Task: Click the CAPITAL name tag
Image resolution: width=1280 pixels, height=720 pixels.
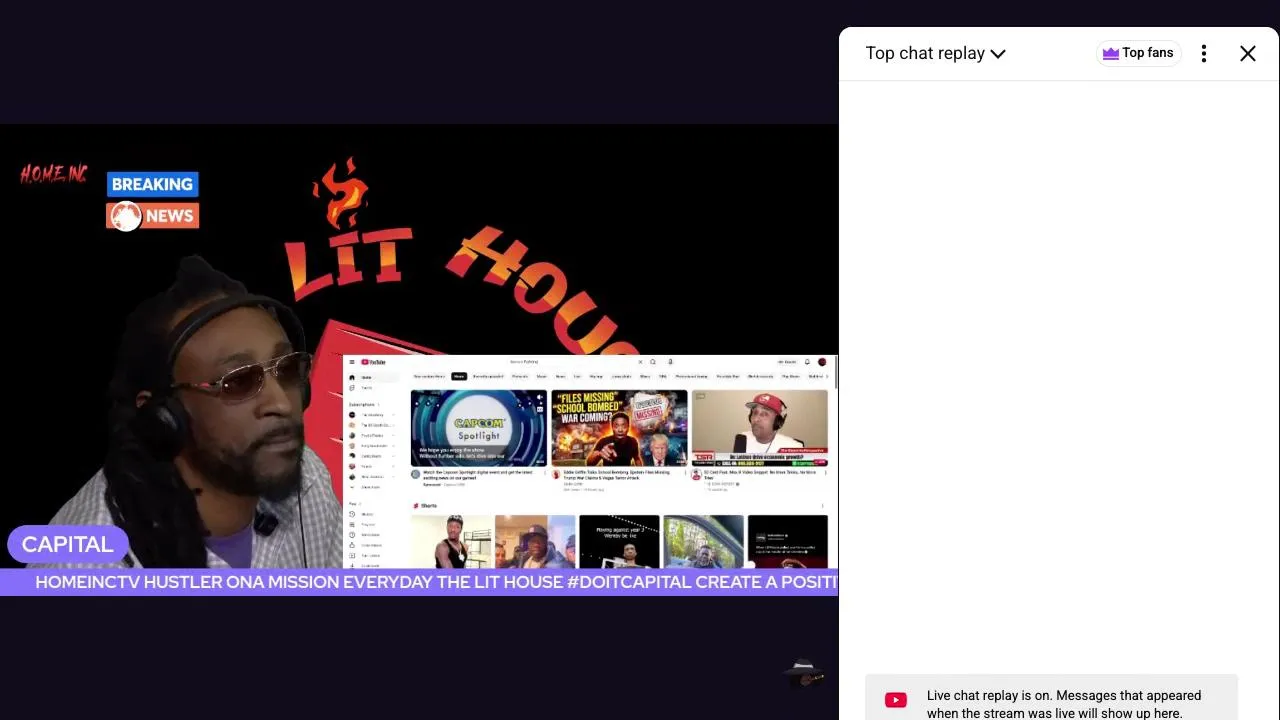Action: 67,545
